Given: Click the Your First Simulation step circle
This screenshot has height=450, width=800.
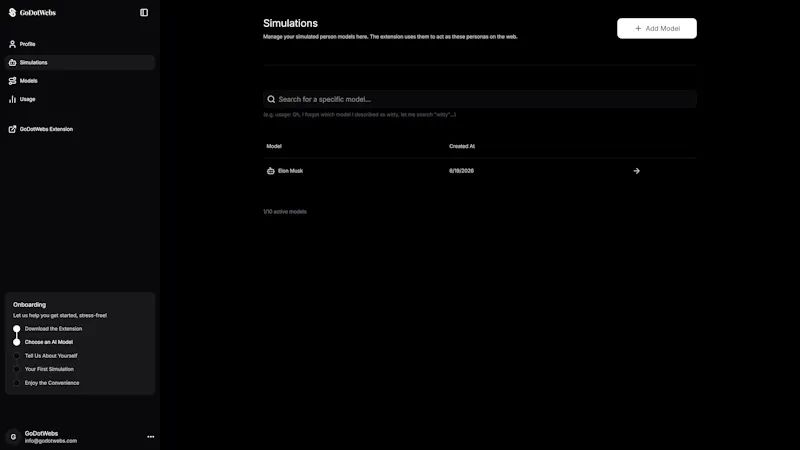Looking at the screenshot, I should 17,369.
